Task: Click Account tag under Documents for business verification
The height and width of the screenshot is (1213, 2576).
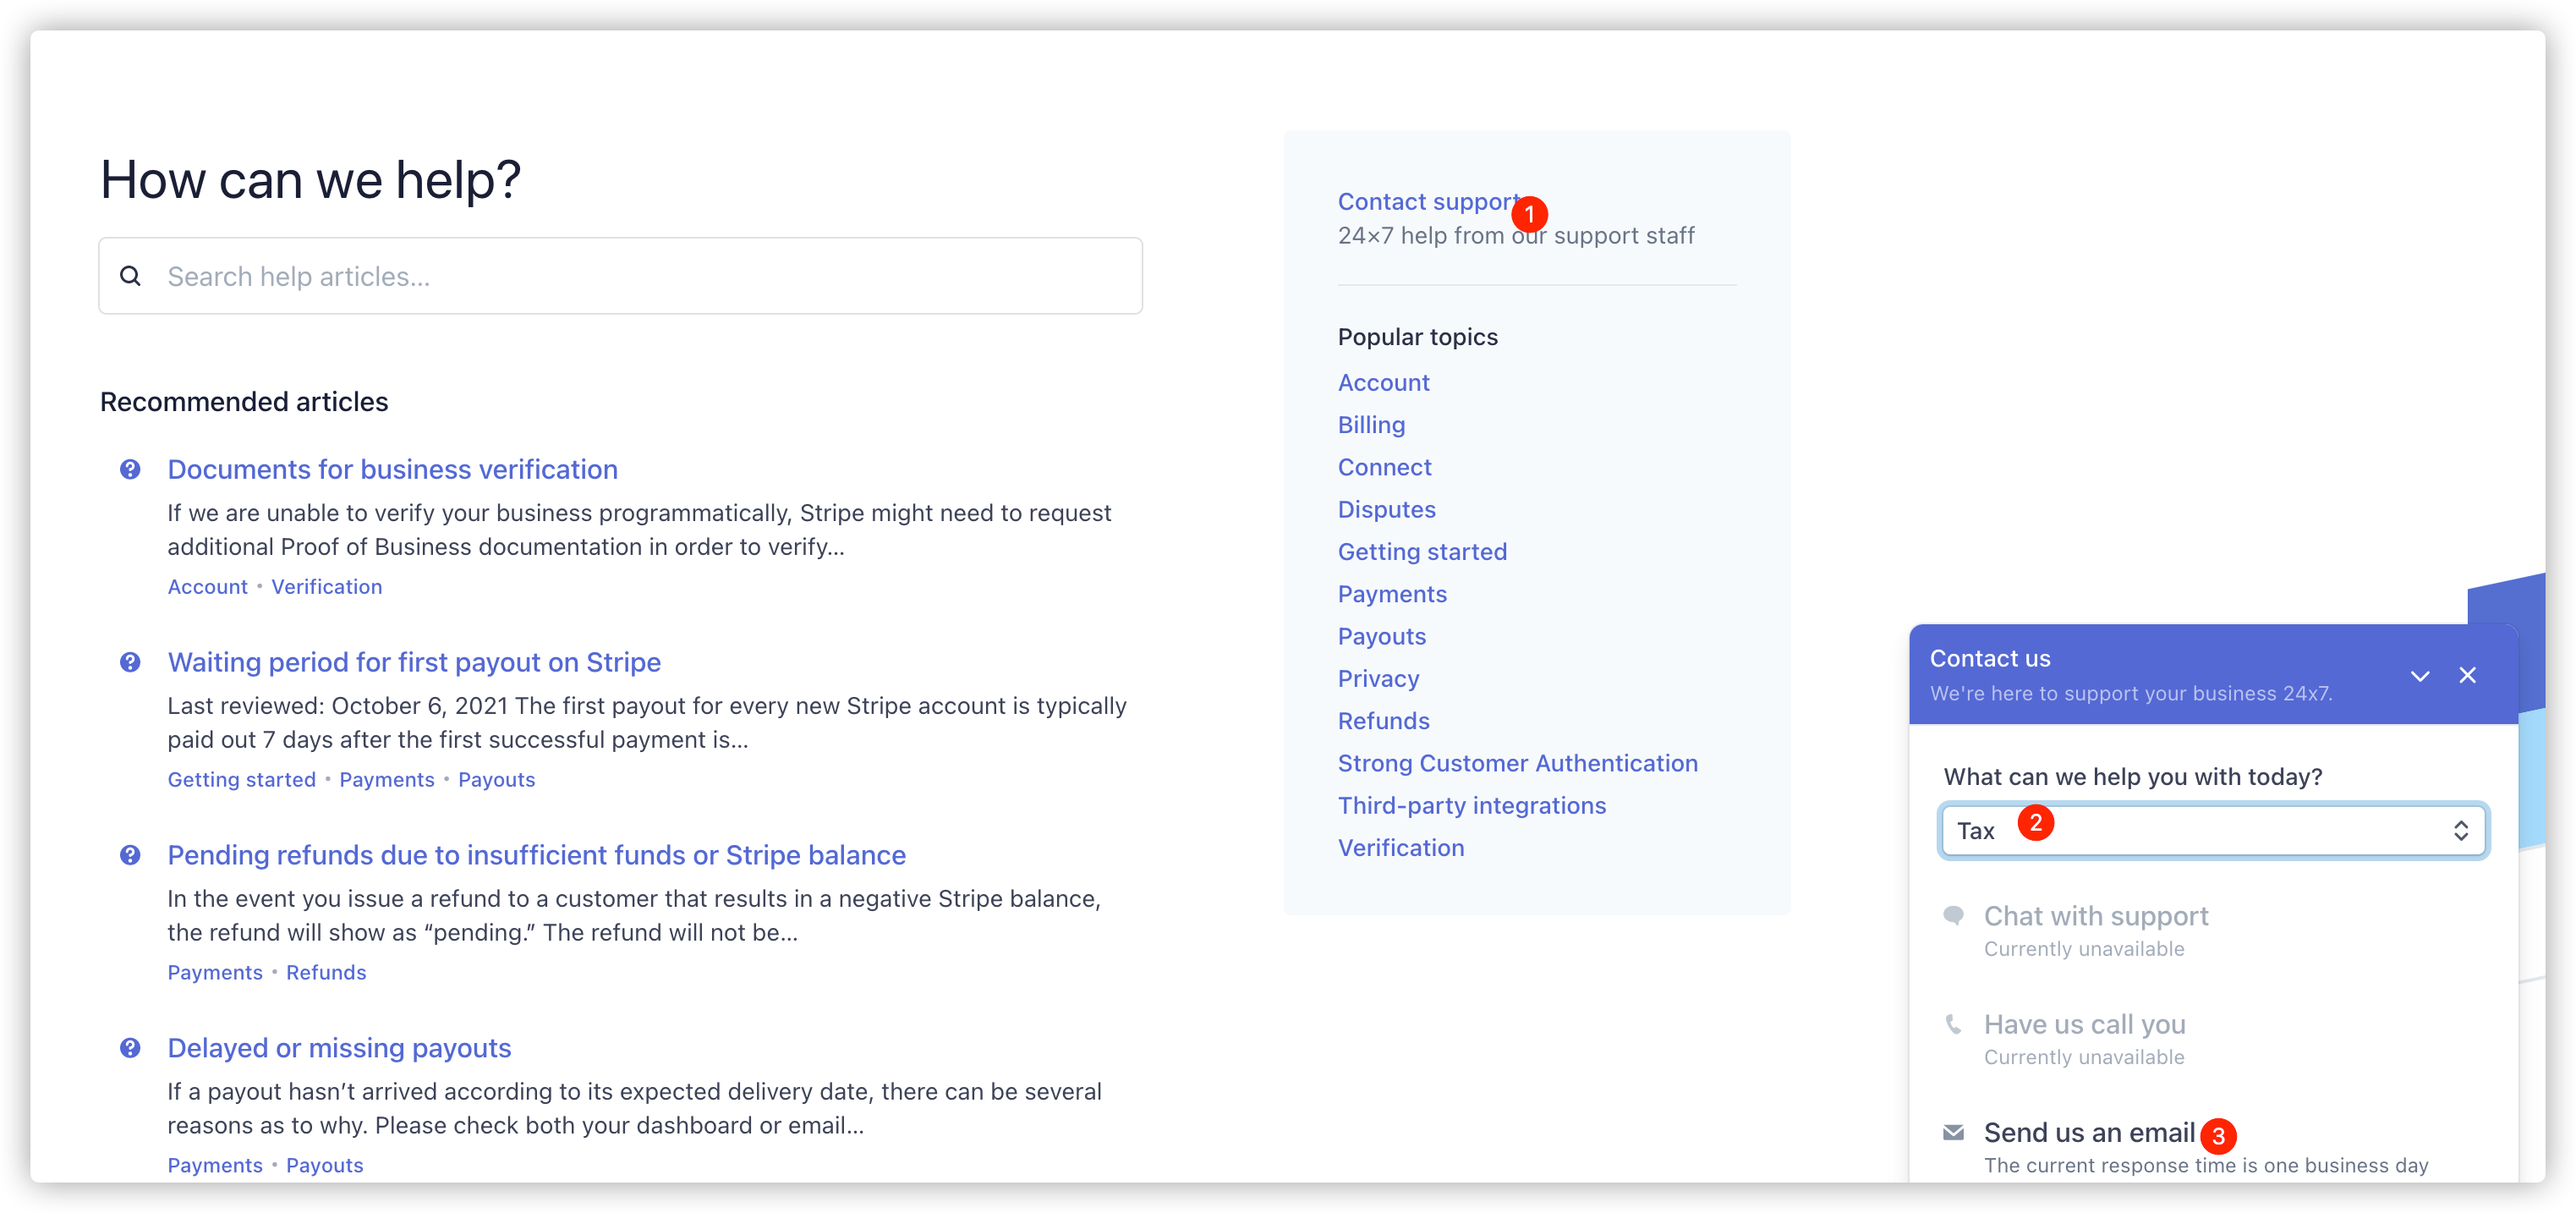Action: [x=207, y=587]
